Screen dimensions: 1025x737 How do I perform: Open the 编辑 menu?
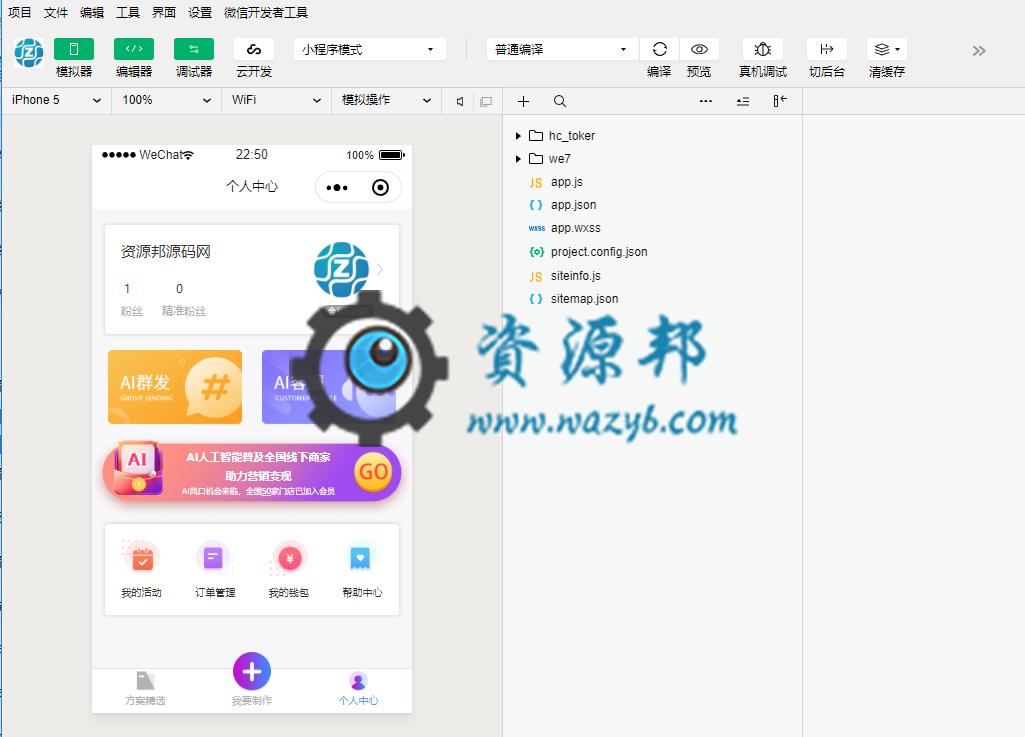pos(92,12)
